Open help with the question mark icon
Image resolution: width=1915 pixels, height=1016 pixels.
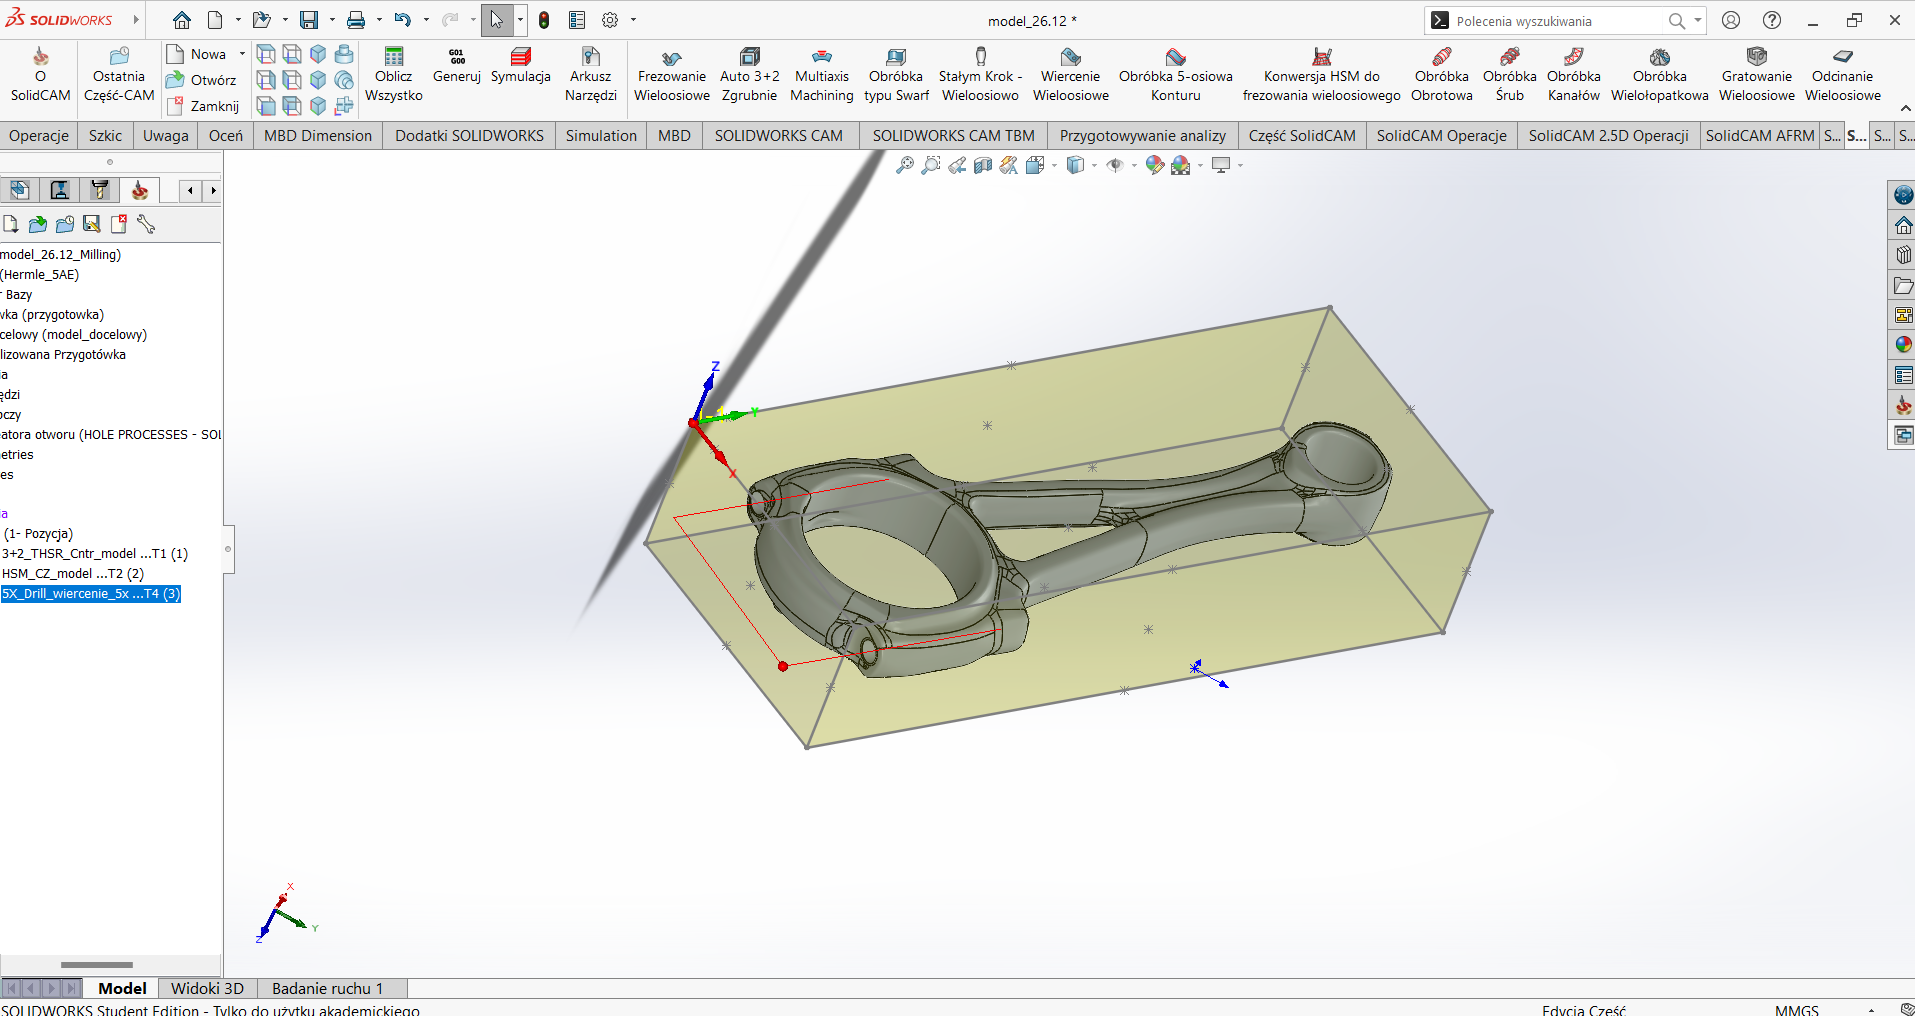pyautogui.click(x=1772, y=20)
